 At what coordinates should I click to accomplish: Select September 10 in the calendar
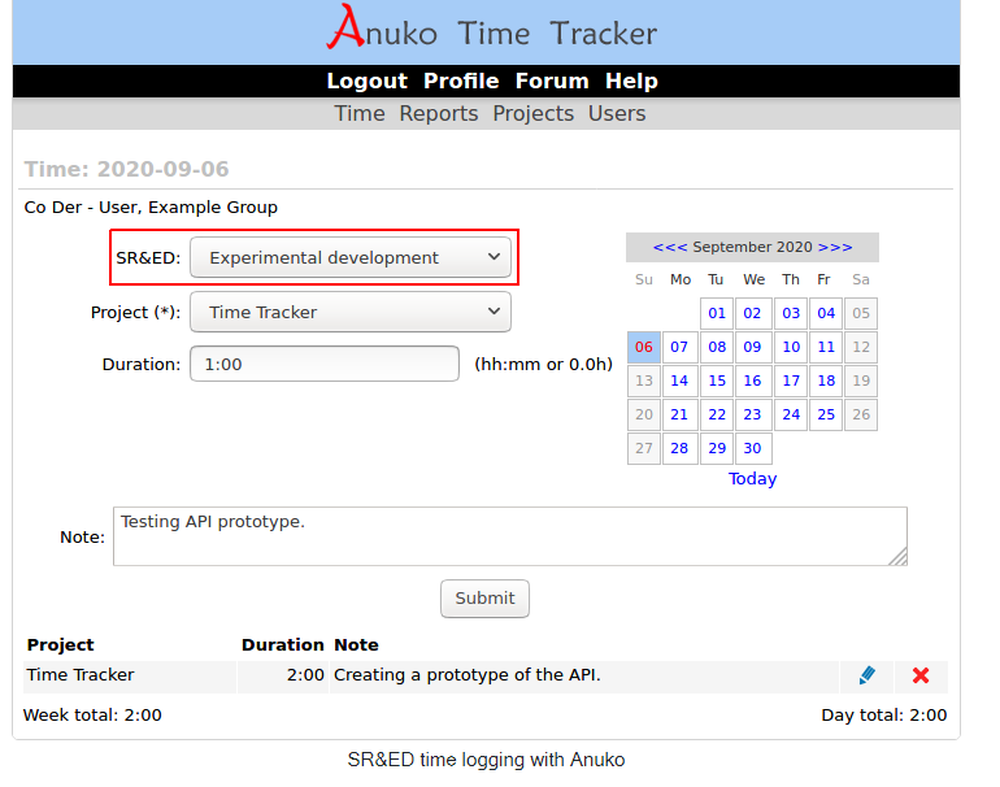[791, 347]
